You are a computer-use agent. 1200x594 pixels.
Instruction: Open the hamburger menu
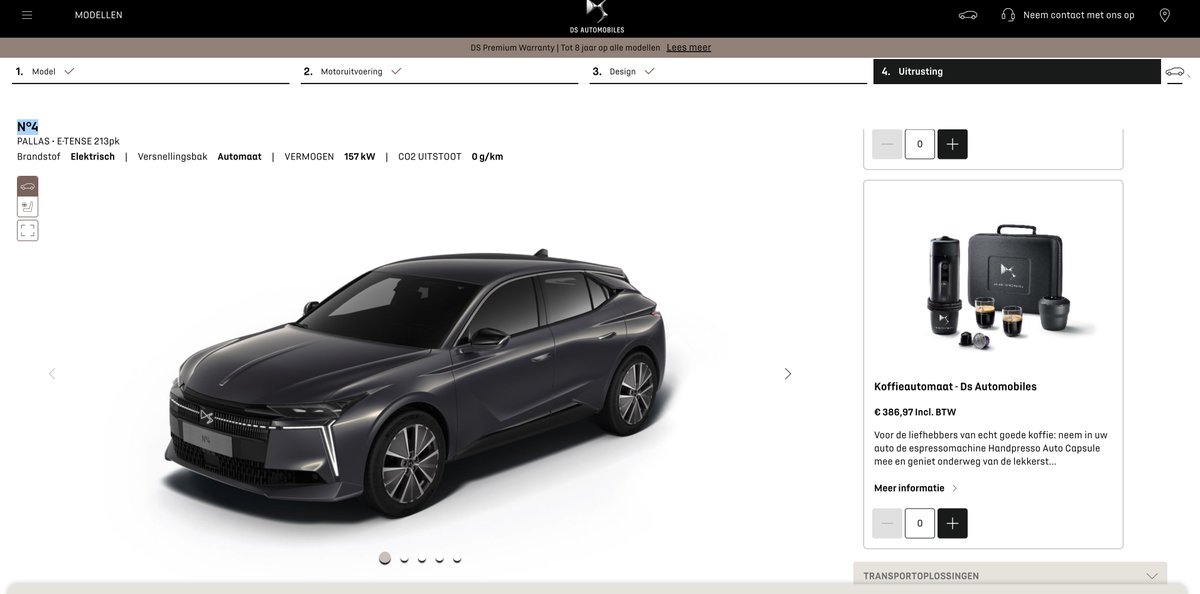tap(27, 15)
